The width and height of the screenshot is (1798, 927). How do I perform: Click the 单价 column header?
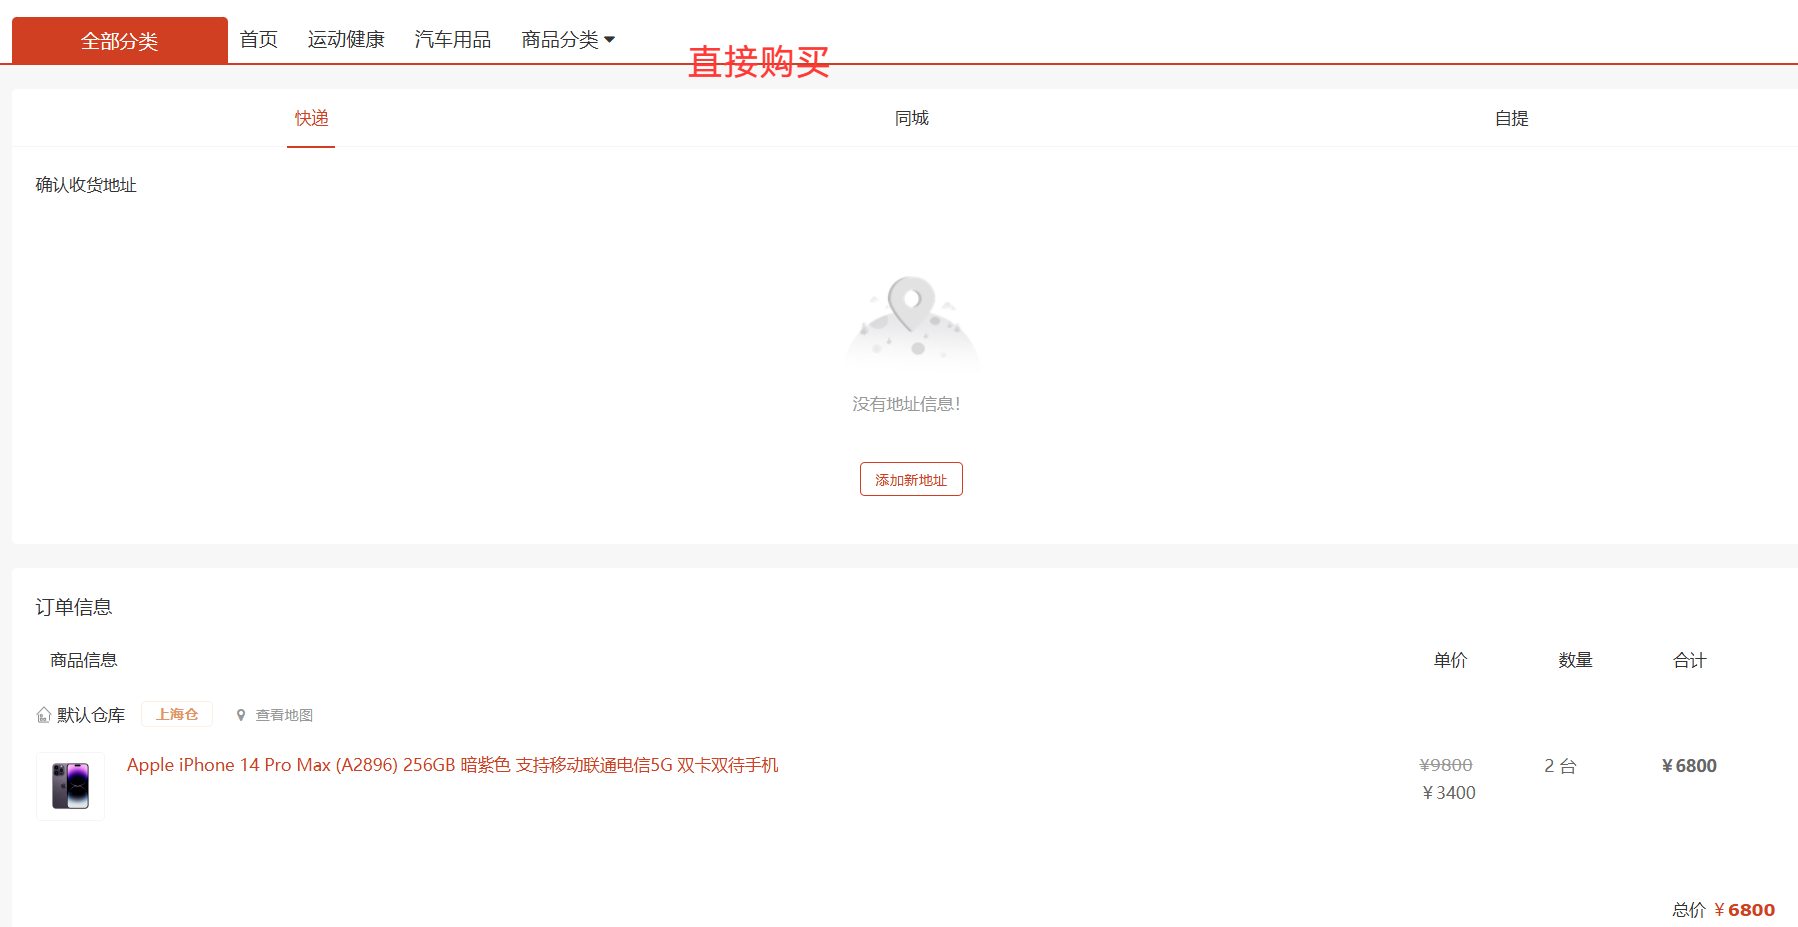pos(1450,660)
